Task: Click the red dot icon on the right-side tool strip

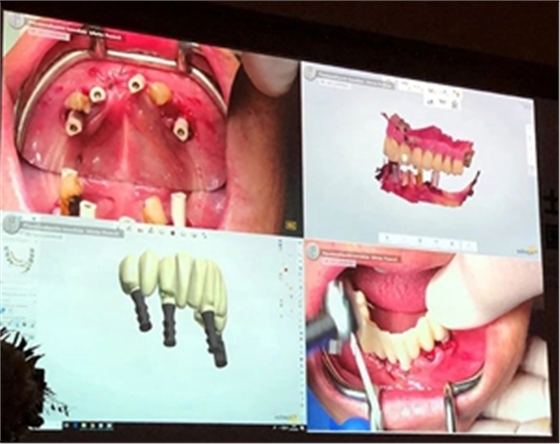Action: 286,270
